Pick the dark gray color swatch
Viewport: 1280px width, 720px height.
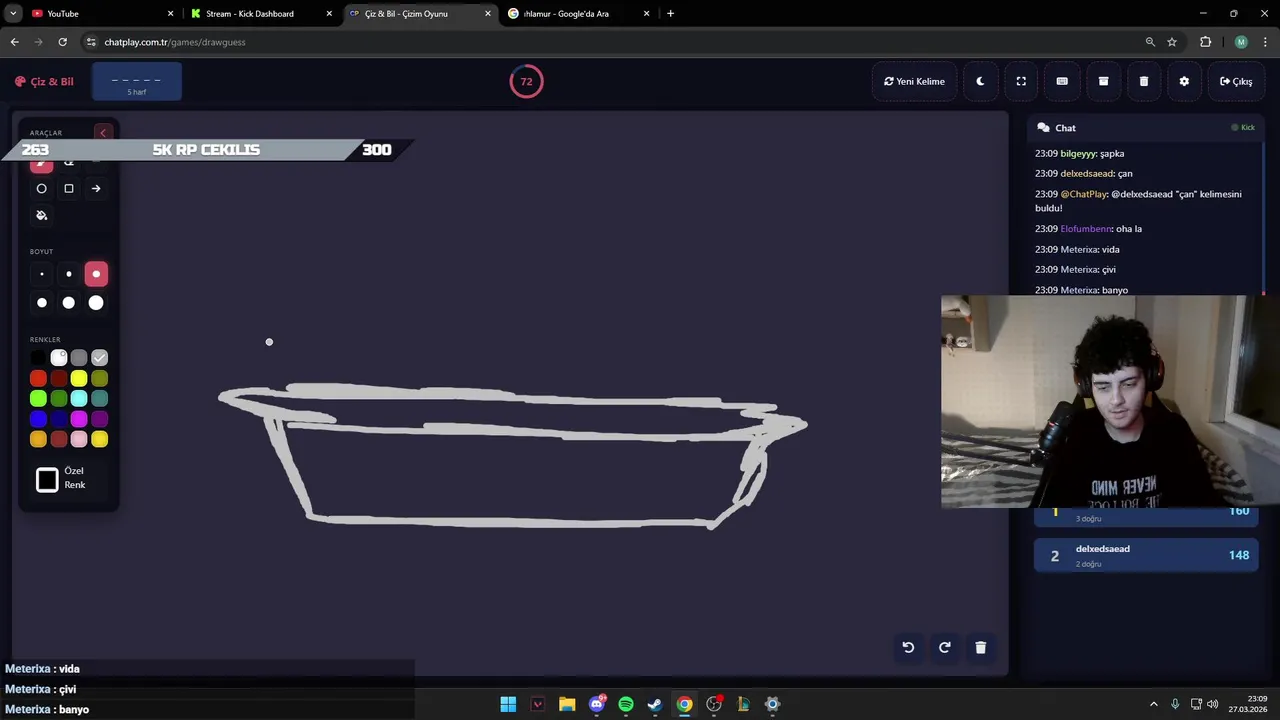pyautogui.click(x=79, y=358)
